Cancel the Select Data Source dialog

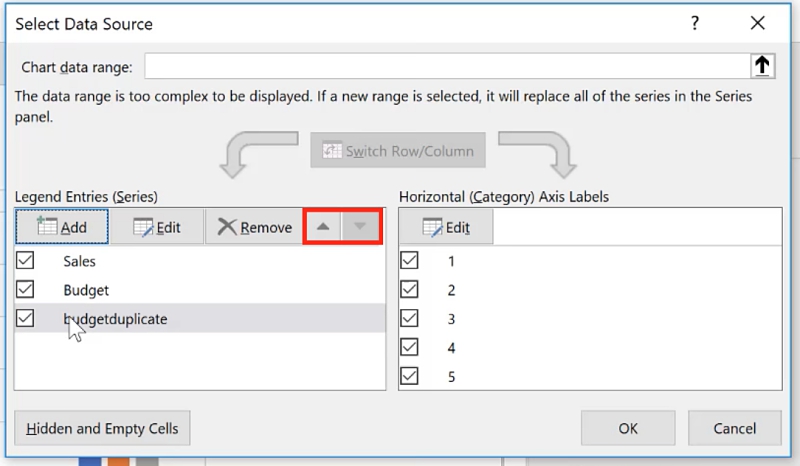point(734,428)
